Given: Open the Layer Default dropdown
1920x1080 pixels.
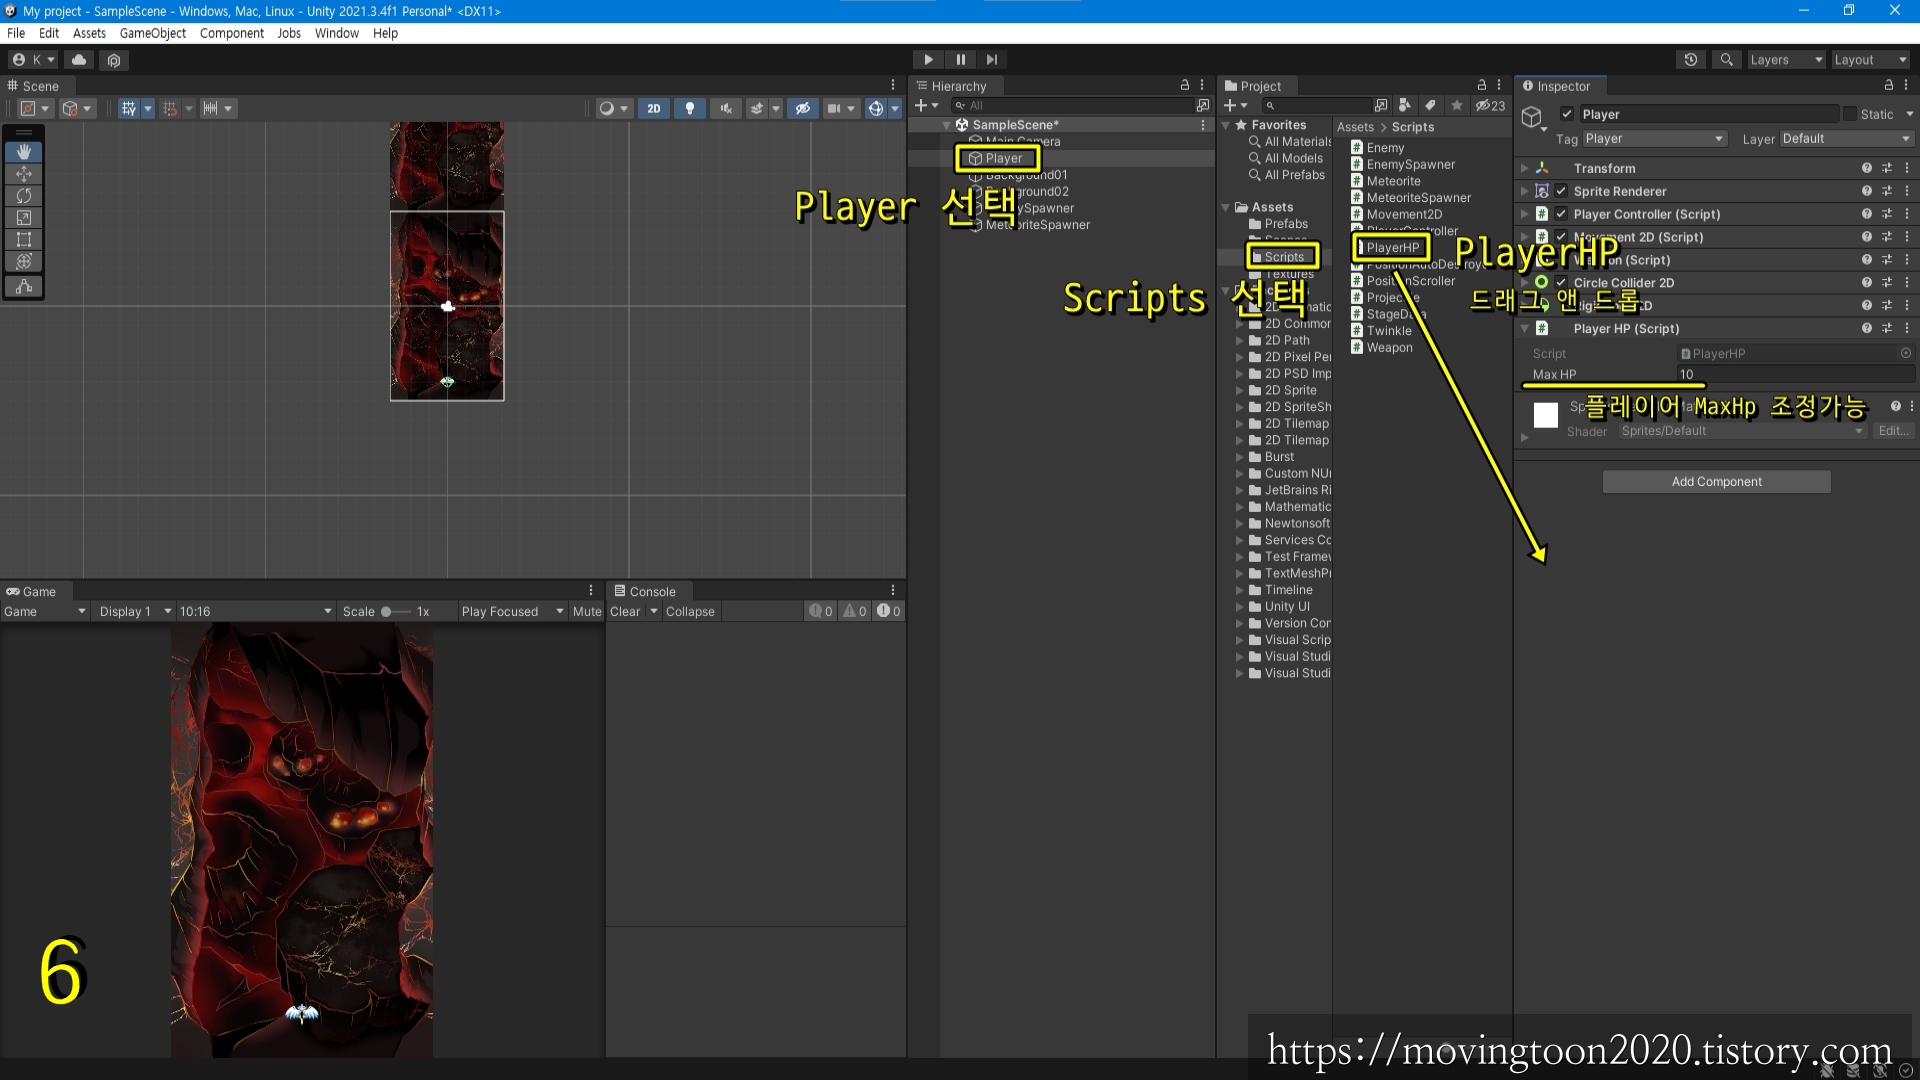Looking at the screenshot, I should (x=1846, y=139).
